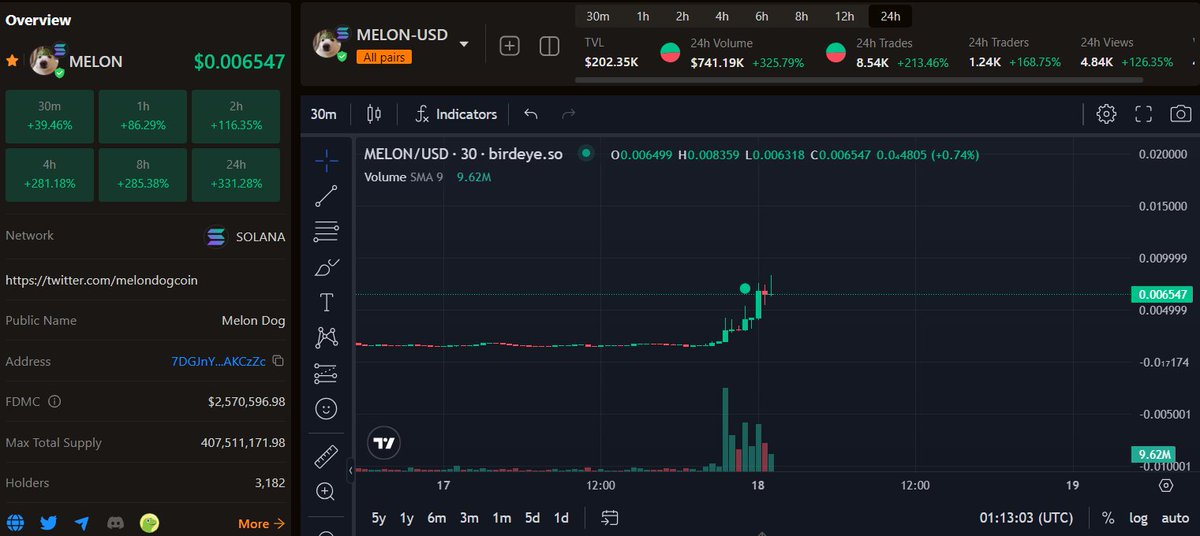
Task: Open the 30m chart interval dropdown
Action: (323, 114)
